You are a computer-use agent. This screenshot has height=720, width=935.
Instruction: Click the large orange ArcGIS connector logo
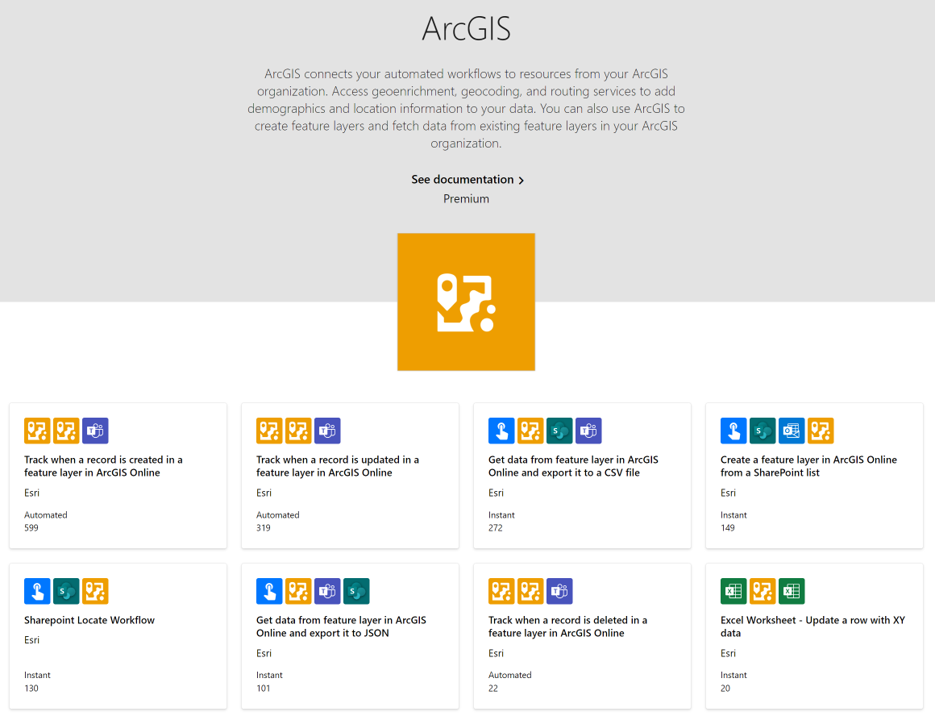tap(466, 302)
